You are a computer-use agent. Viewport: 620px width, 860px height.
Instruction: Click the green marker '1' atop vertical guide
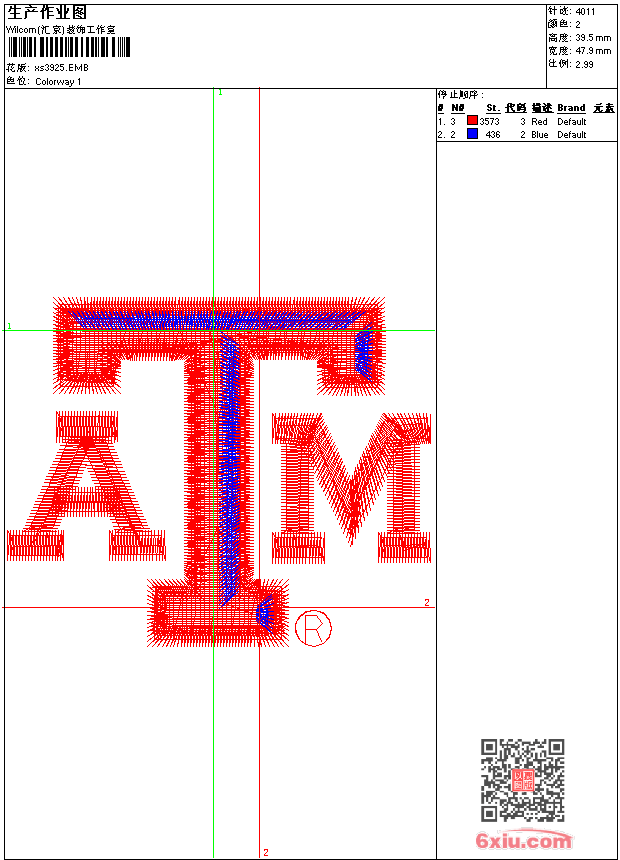click(220, 93)
